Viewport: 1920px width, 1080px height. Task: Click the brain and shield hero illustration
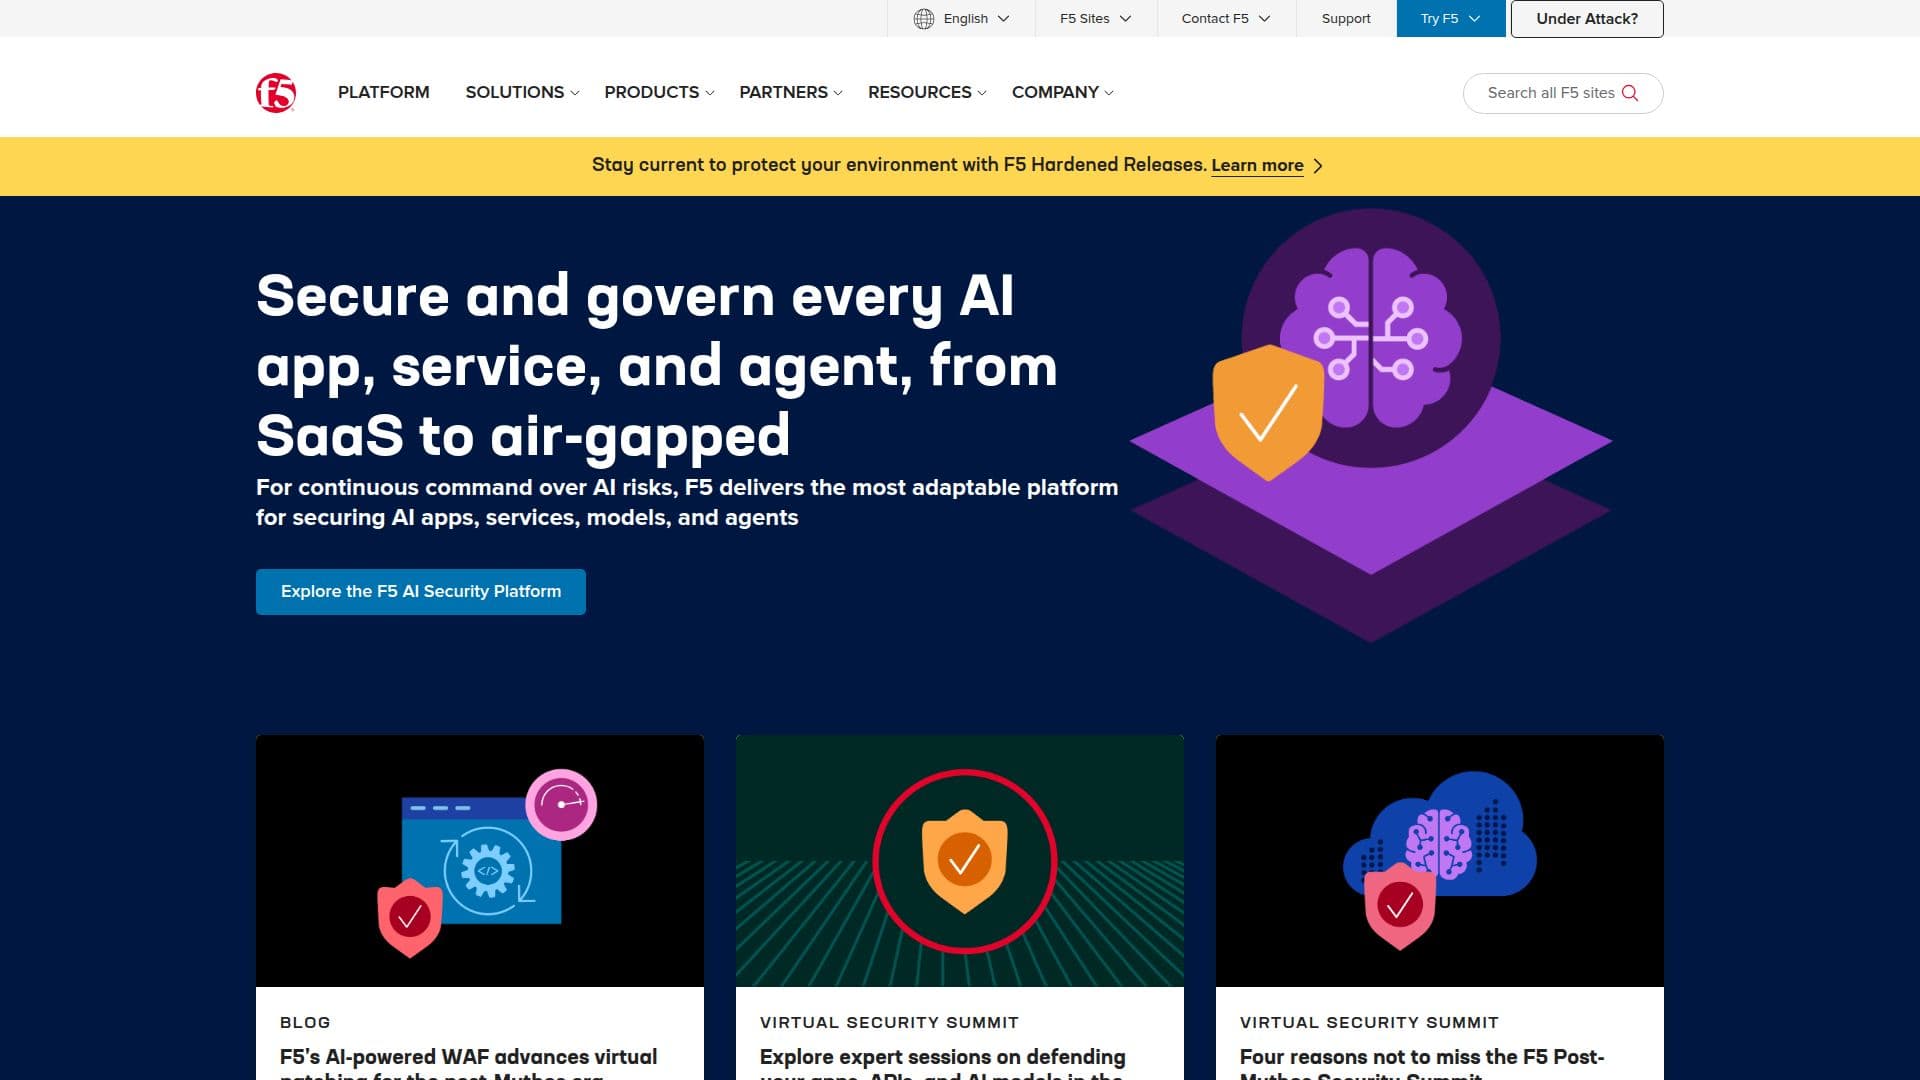tap(1371, 425)
